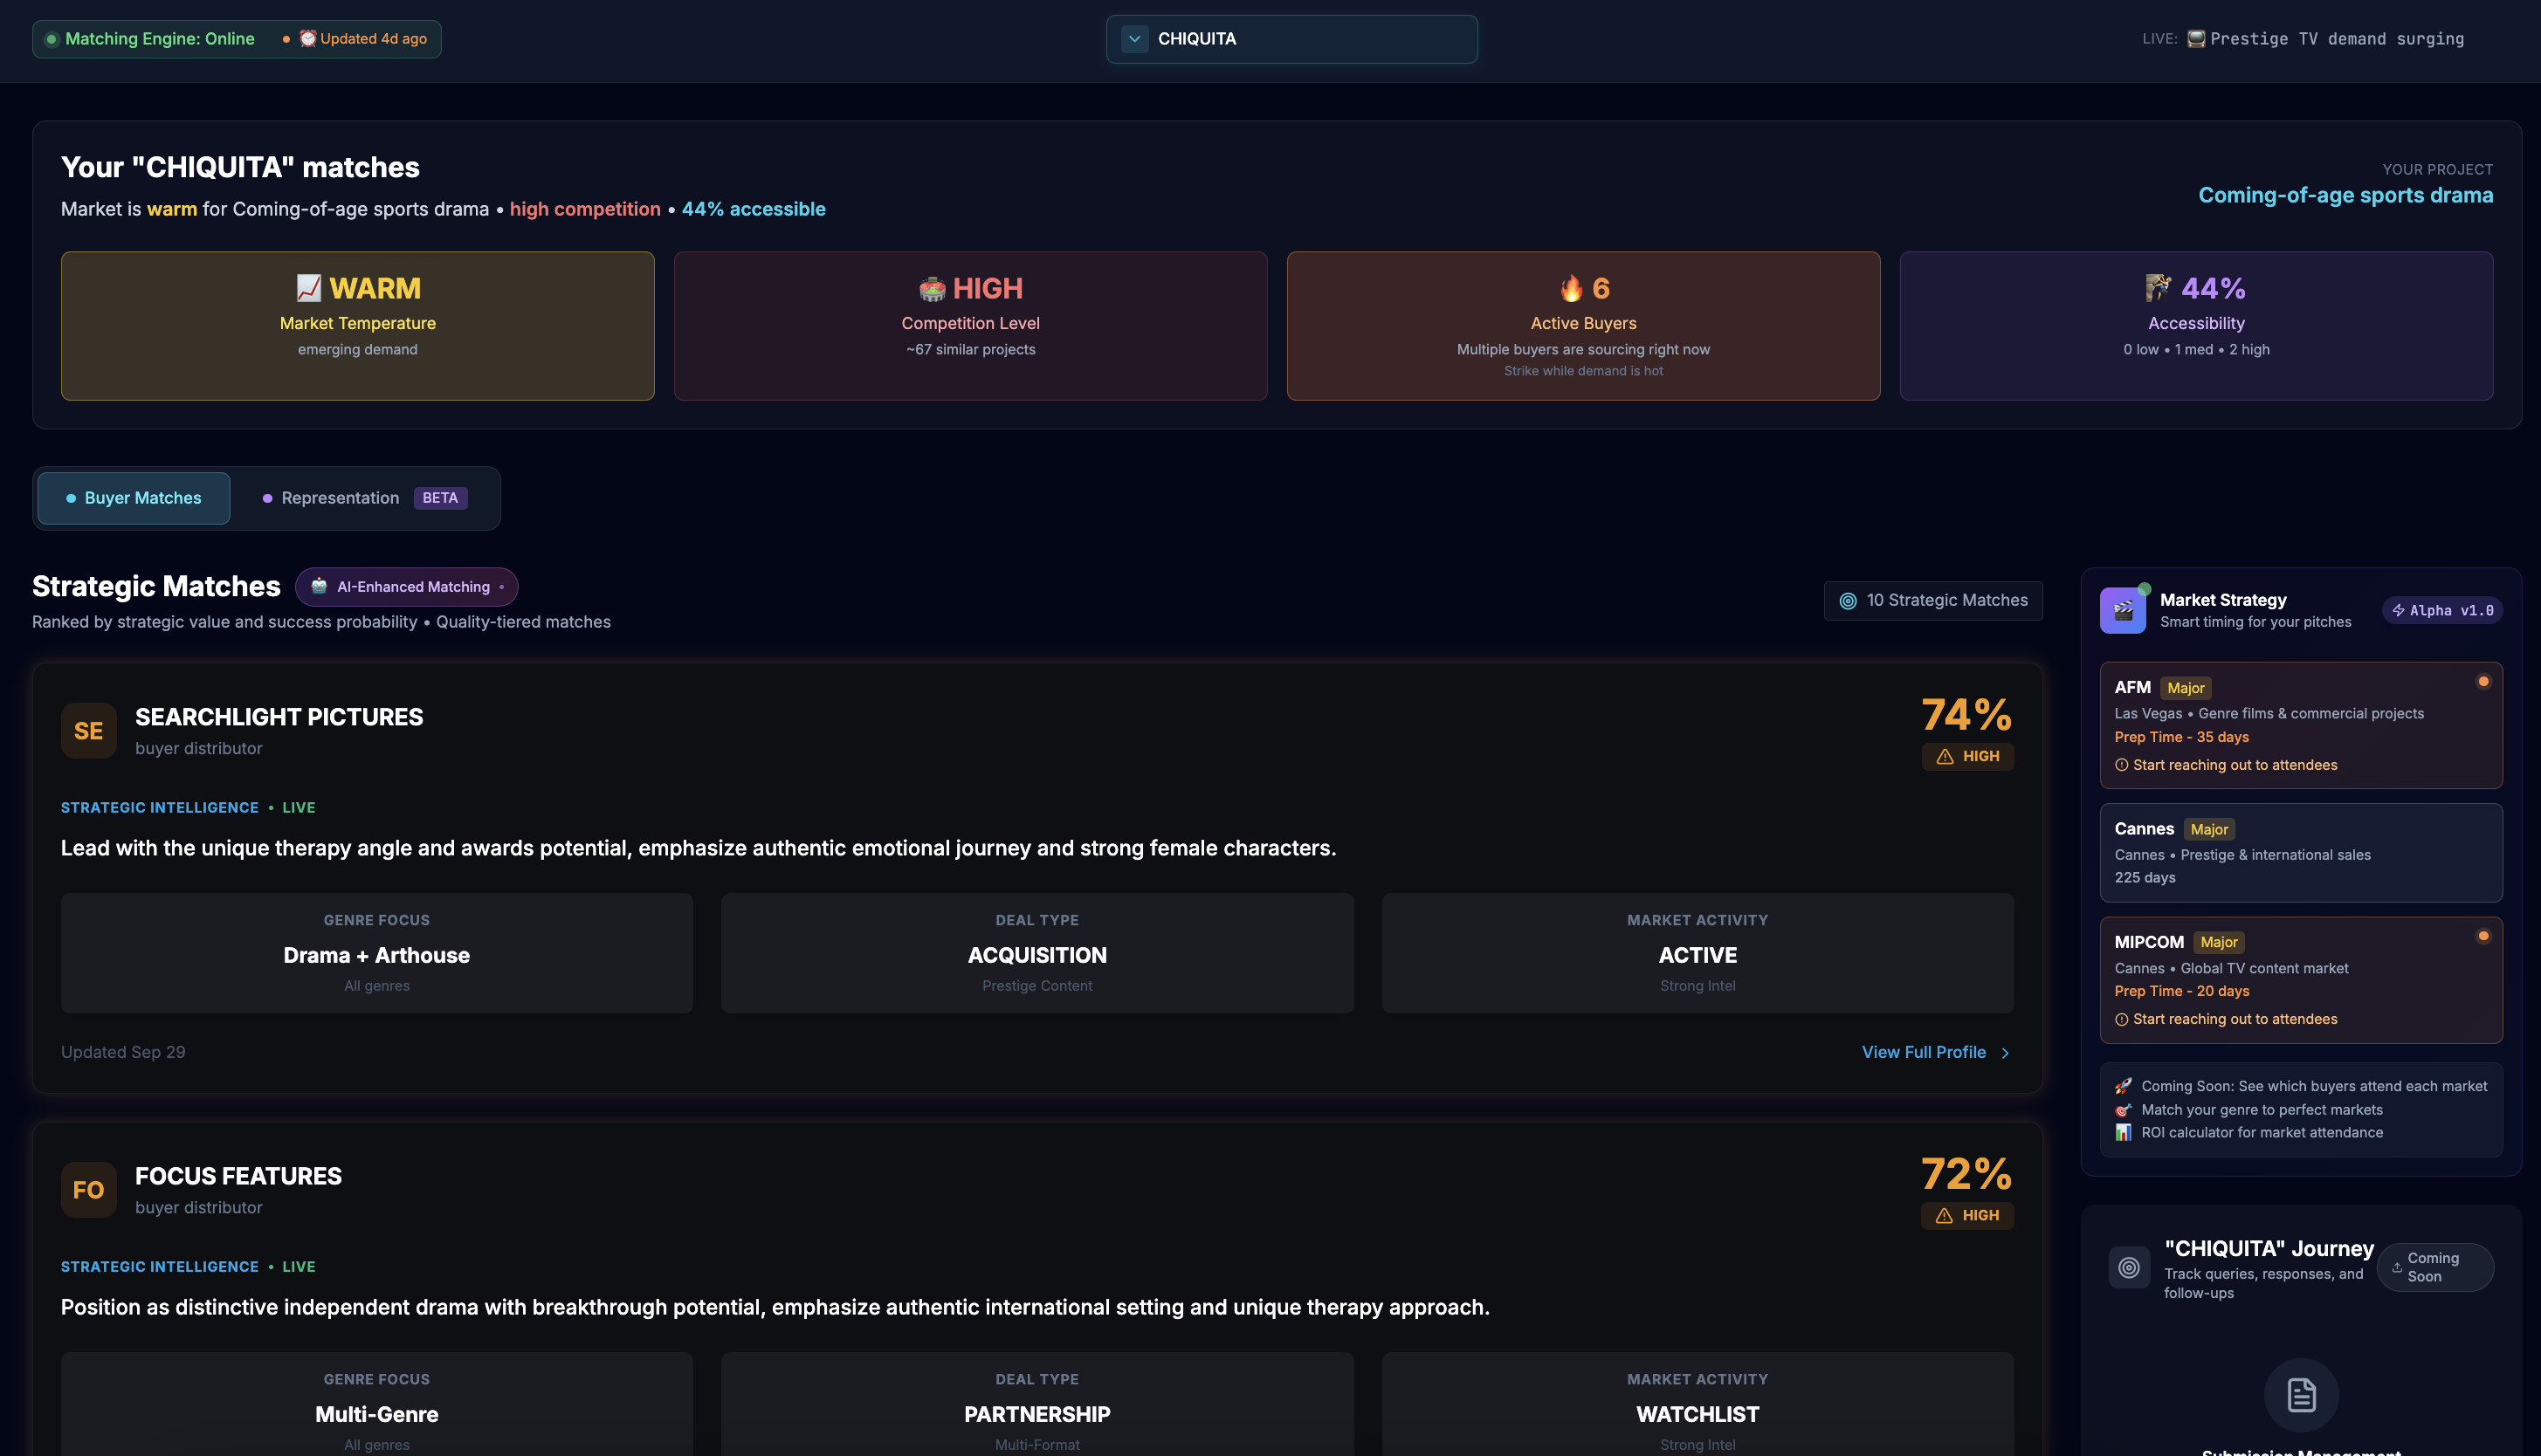Click the 'high competition' text in summary
The width and height of the screenshot is (2541, 1456).
pyautogui.click(x=585, y=209)
